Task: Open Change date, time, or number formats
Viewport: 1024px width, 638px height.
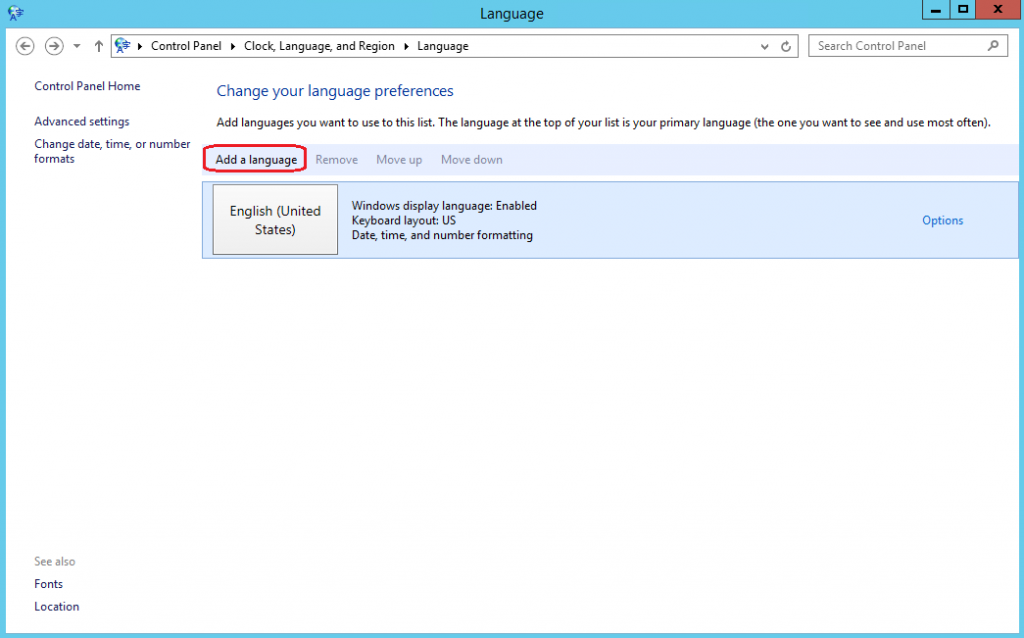Action: click(x=112, y=151)
